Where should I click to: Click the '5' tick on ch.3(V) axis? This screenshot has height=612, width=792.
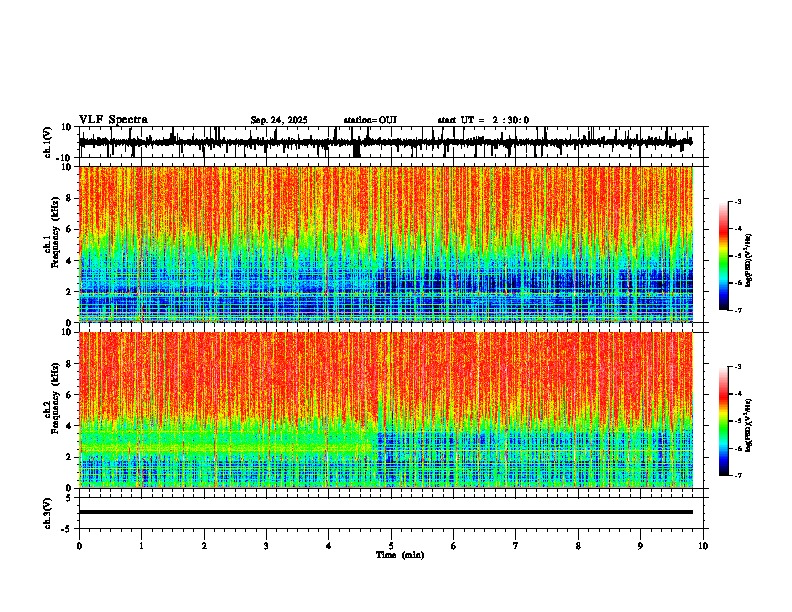[x=70, y=498]
